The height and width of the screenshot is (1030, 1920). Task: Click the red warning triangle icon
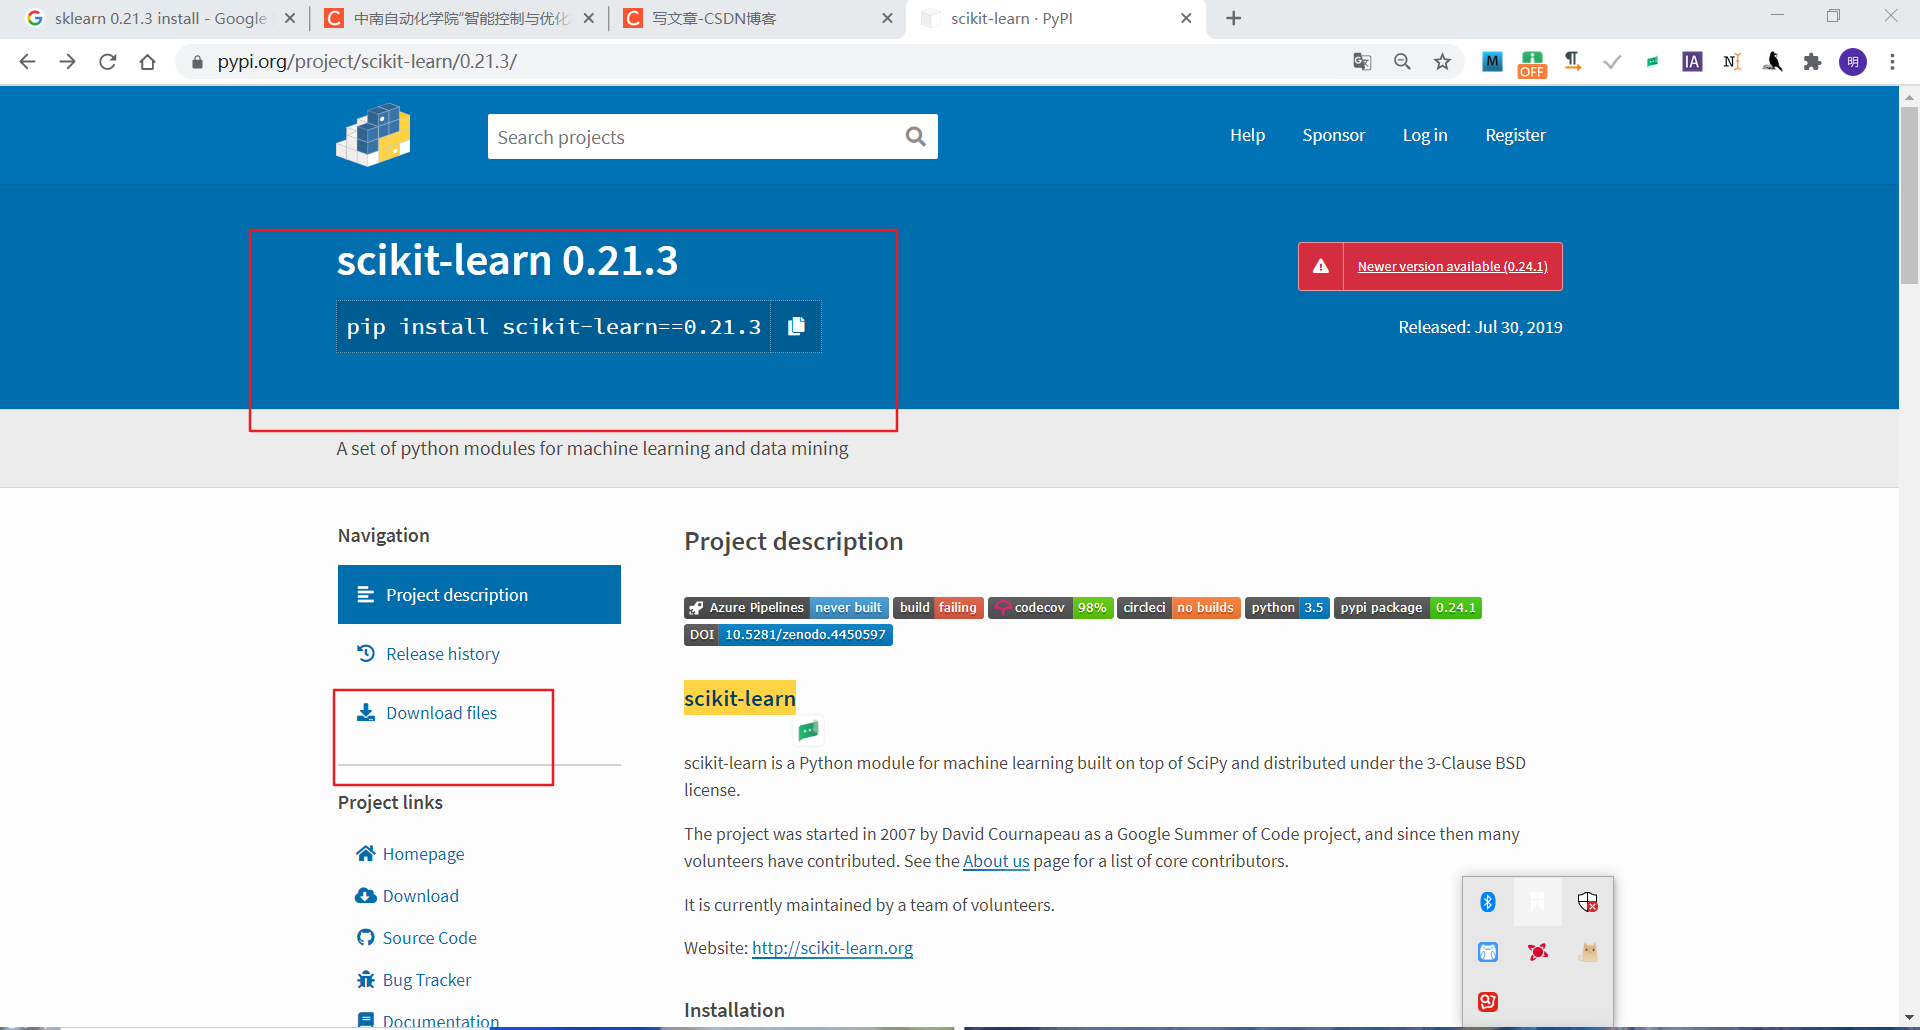pos(1321,266)
